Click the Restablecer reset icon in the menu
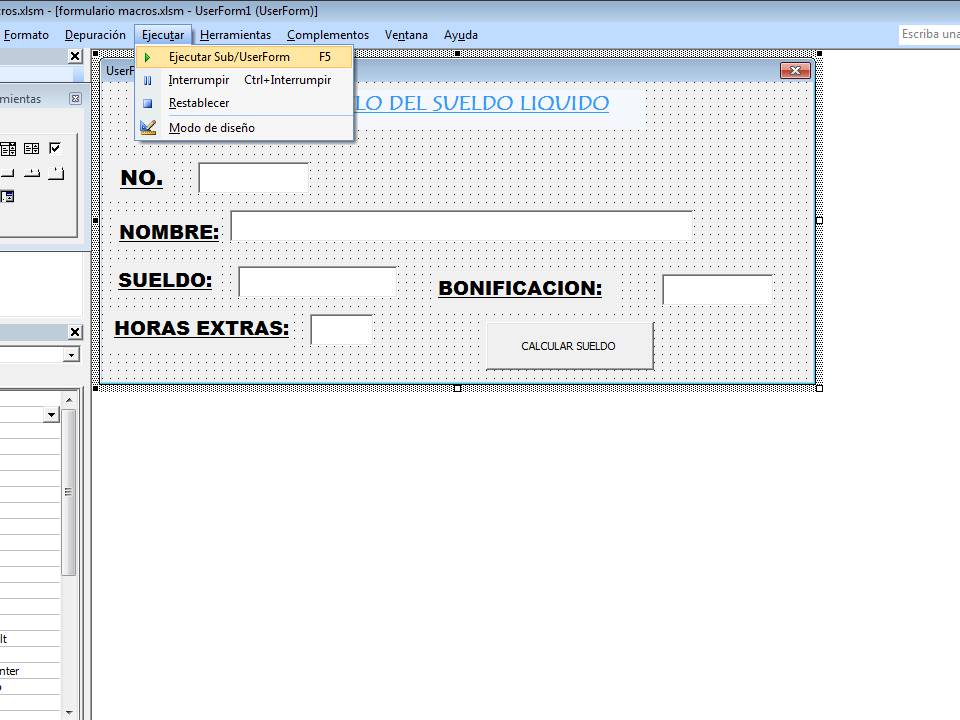Screen dimensions: 960x720 pos(147,103)
